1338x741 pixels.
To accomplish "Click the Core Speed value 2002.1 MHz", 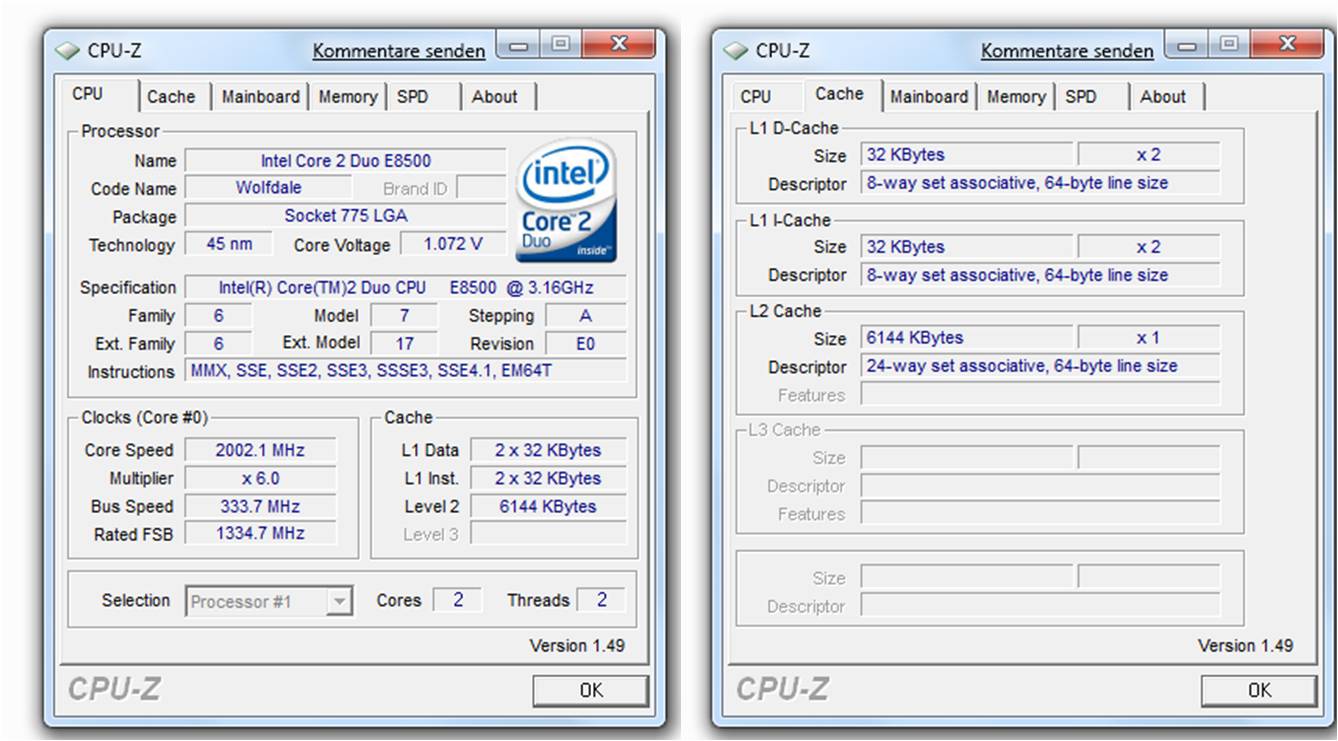I will (x=261, y=450).
